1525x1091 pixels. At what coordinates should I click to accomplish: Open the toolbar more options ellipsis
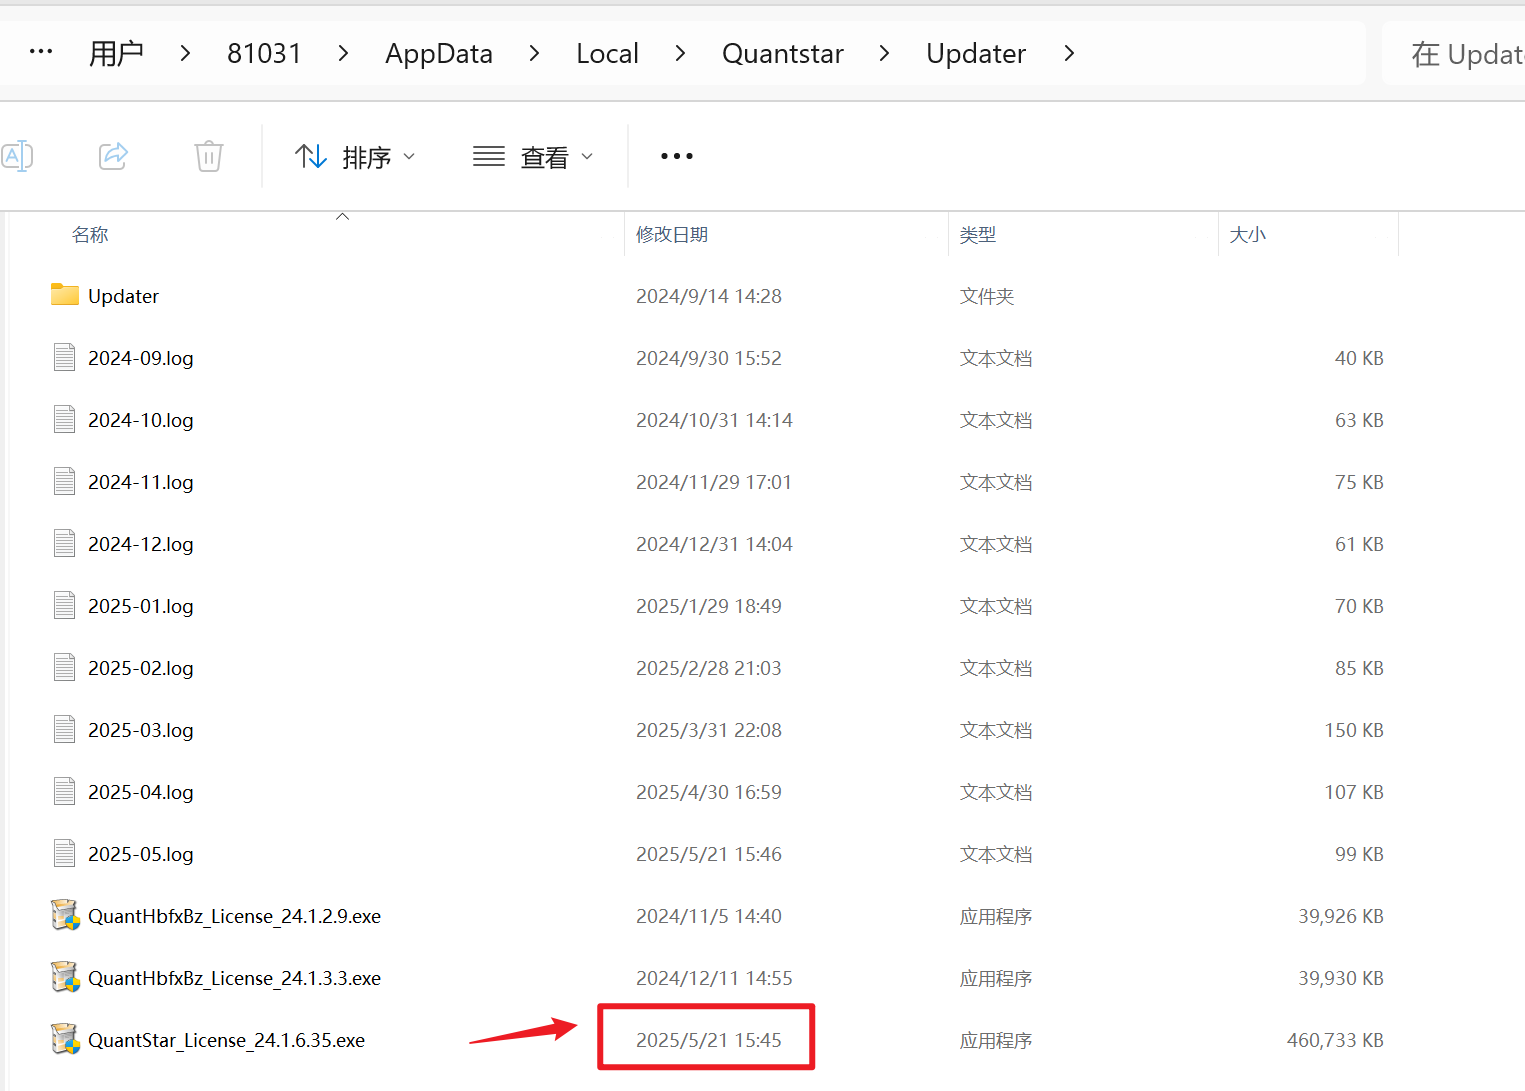[677, 157]
